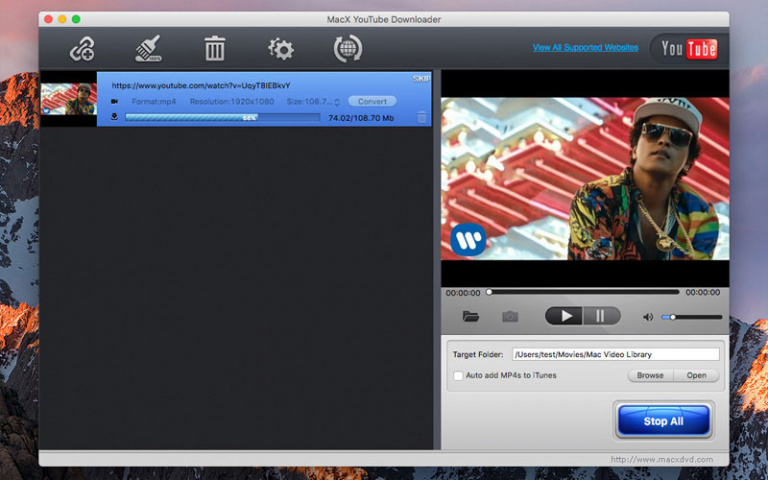
Task: Click the elapsed time 00:00:00 label
Action: pos(463,293)
